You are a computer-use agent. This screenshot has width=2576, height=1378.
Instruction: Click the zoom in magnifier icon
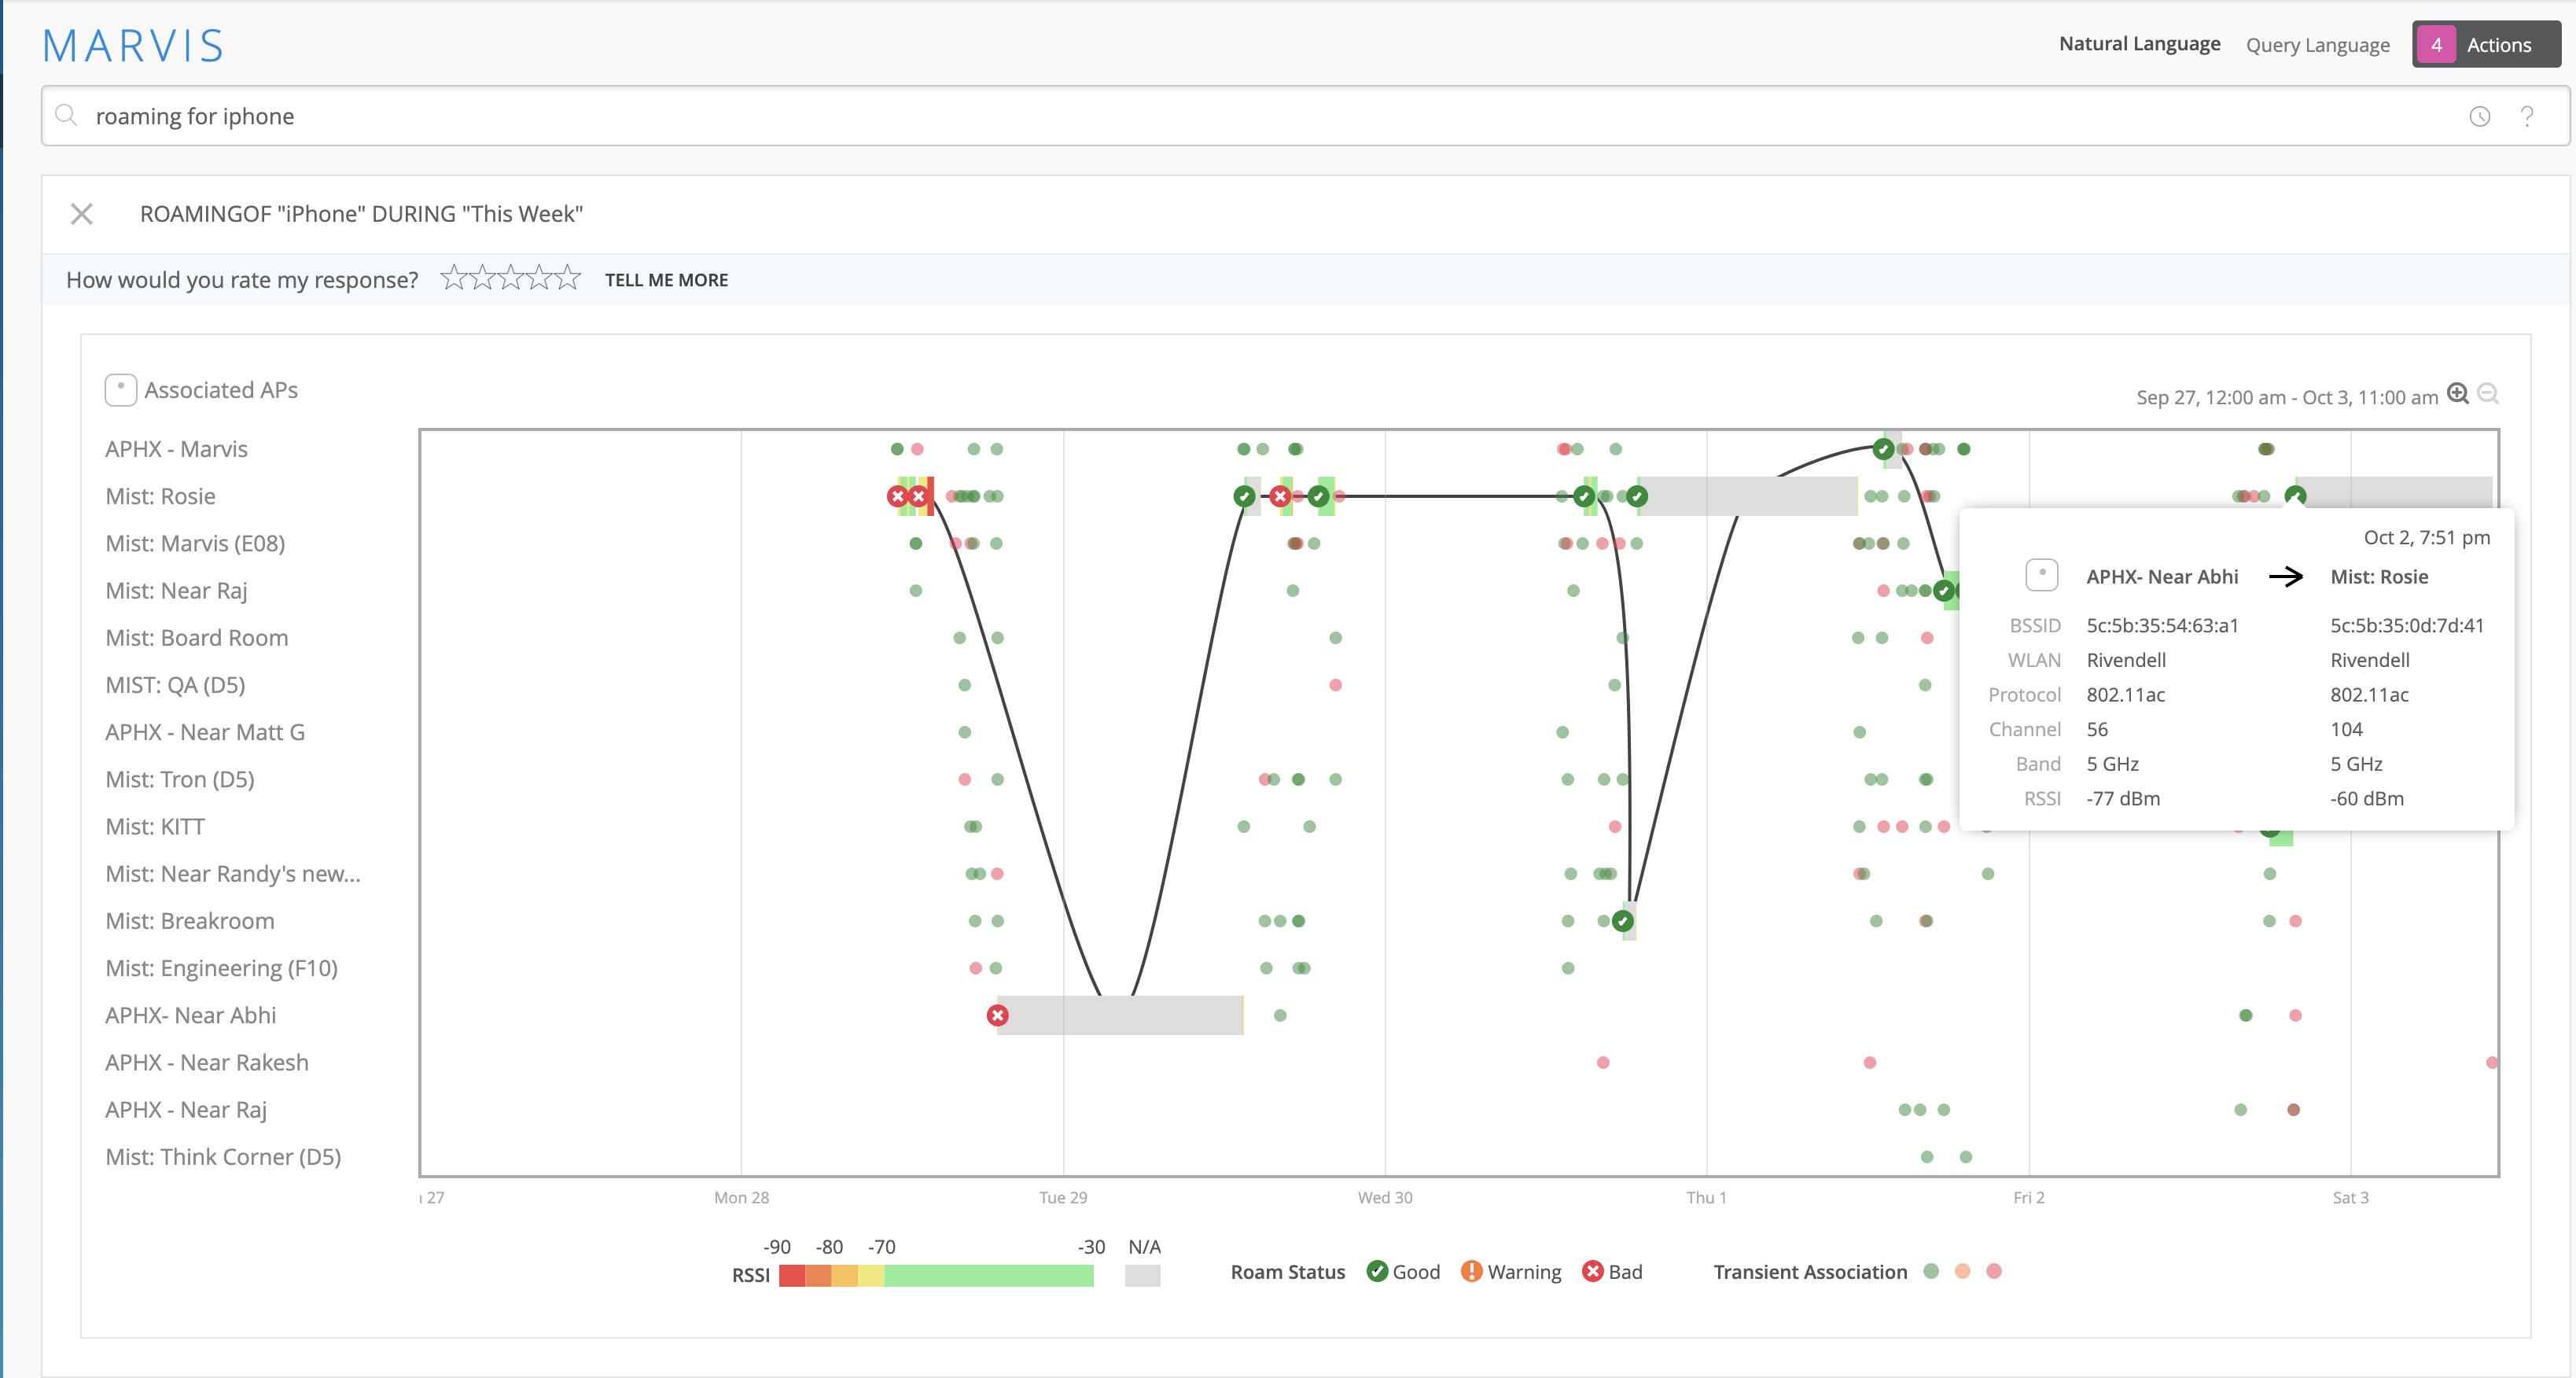[2457, 394]
